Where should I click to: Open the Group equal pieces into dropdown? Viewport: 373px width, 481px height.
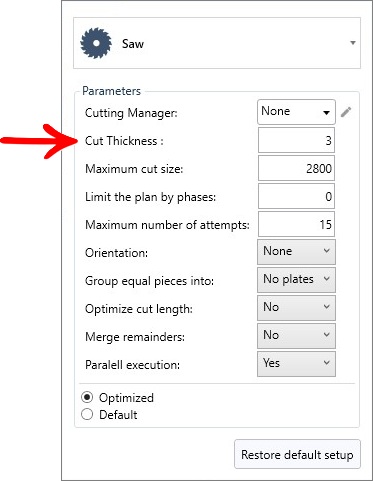(x=296, y=280)
